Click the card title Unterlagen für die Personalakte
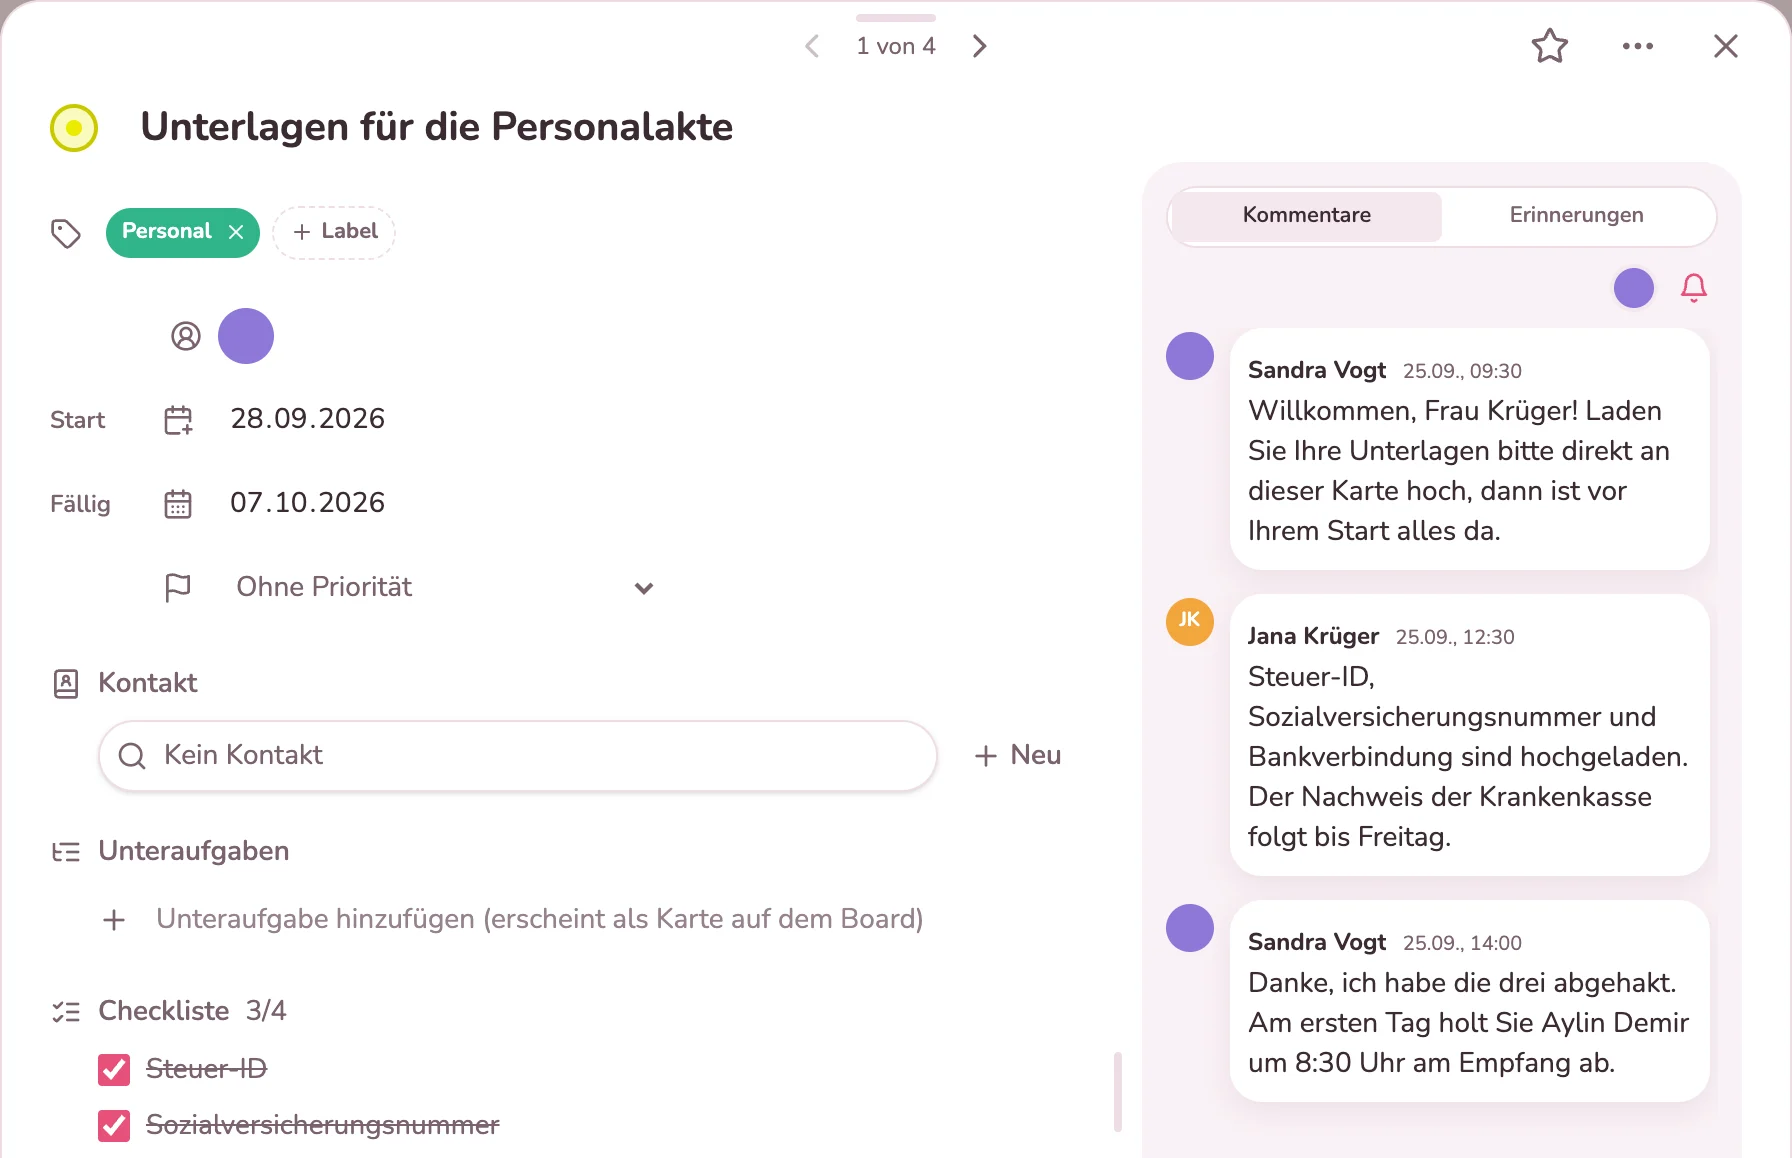The height and width of the screenshot is (1158, 1792). (x=437, y=127)
